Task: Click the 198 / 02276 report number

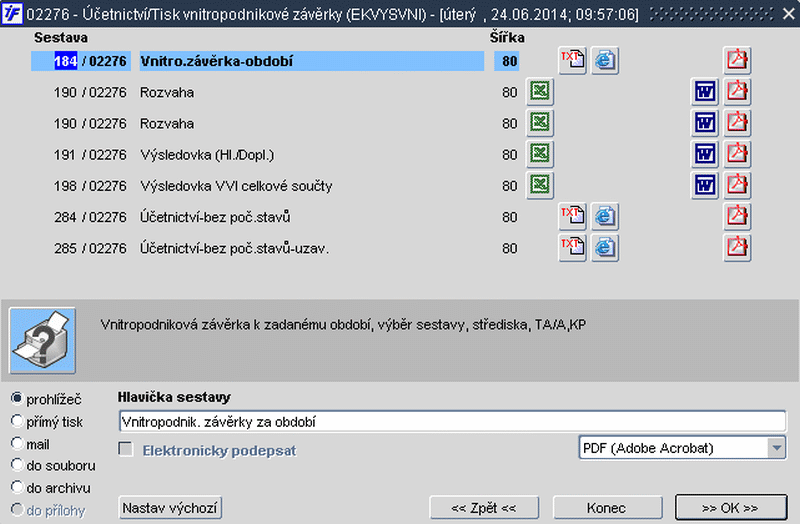Action: [90, 186]
